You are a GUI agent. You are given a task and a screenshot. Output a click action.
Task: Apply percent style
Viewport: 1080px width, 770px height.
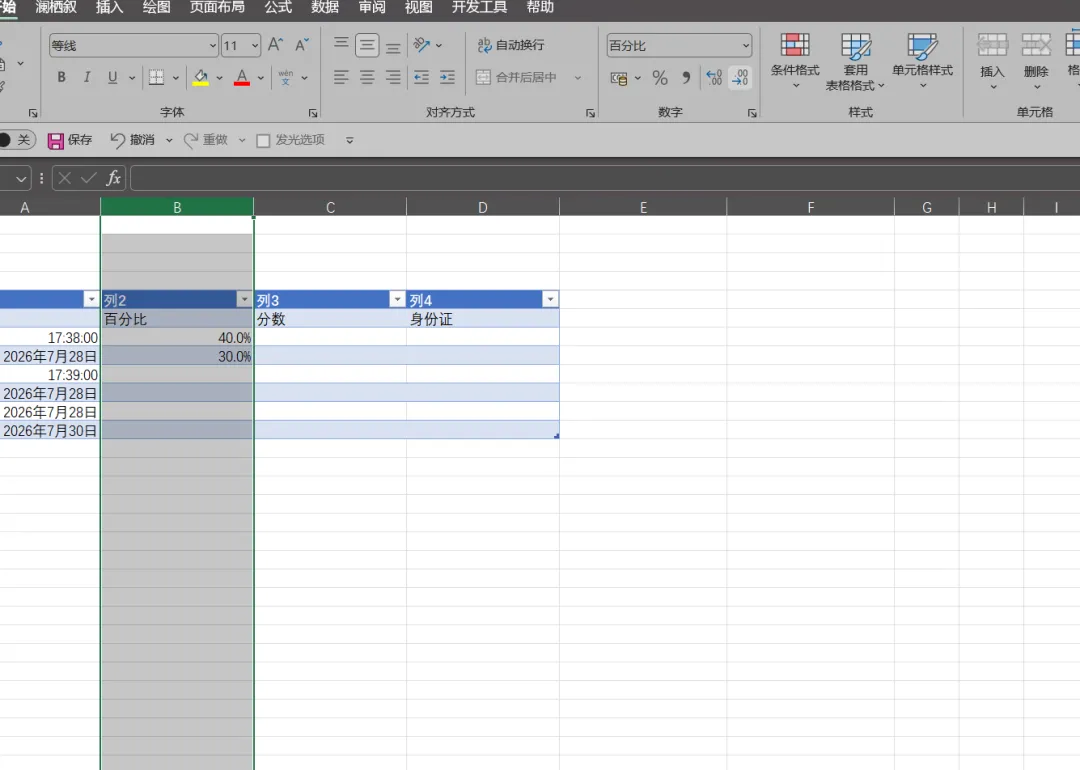point(660,78)
